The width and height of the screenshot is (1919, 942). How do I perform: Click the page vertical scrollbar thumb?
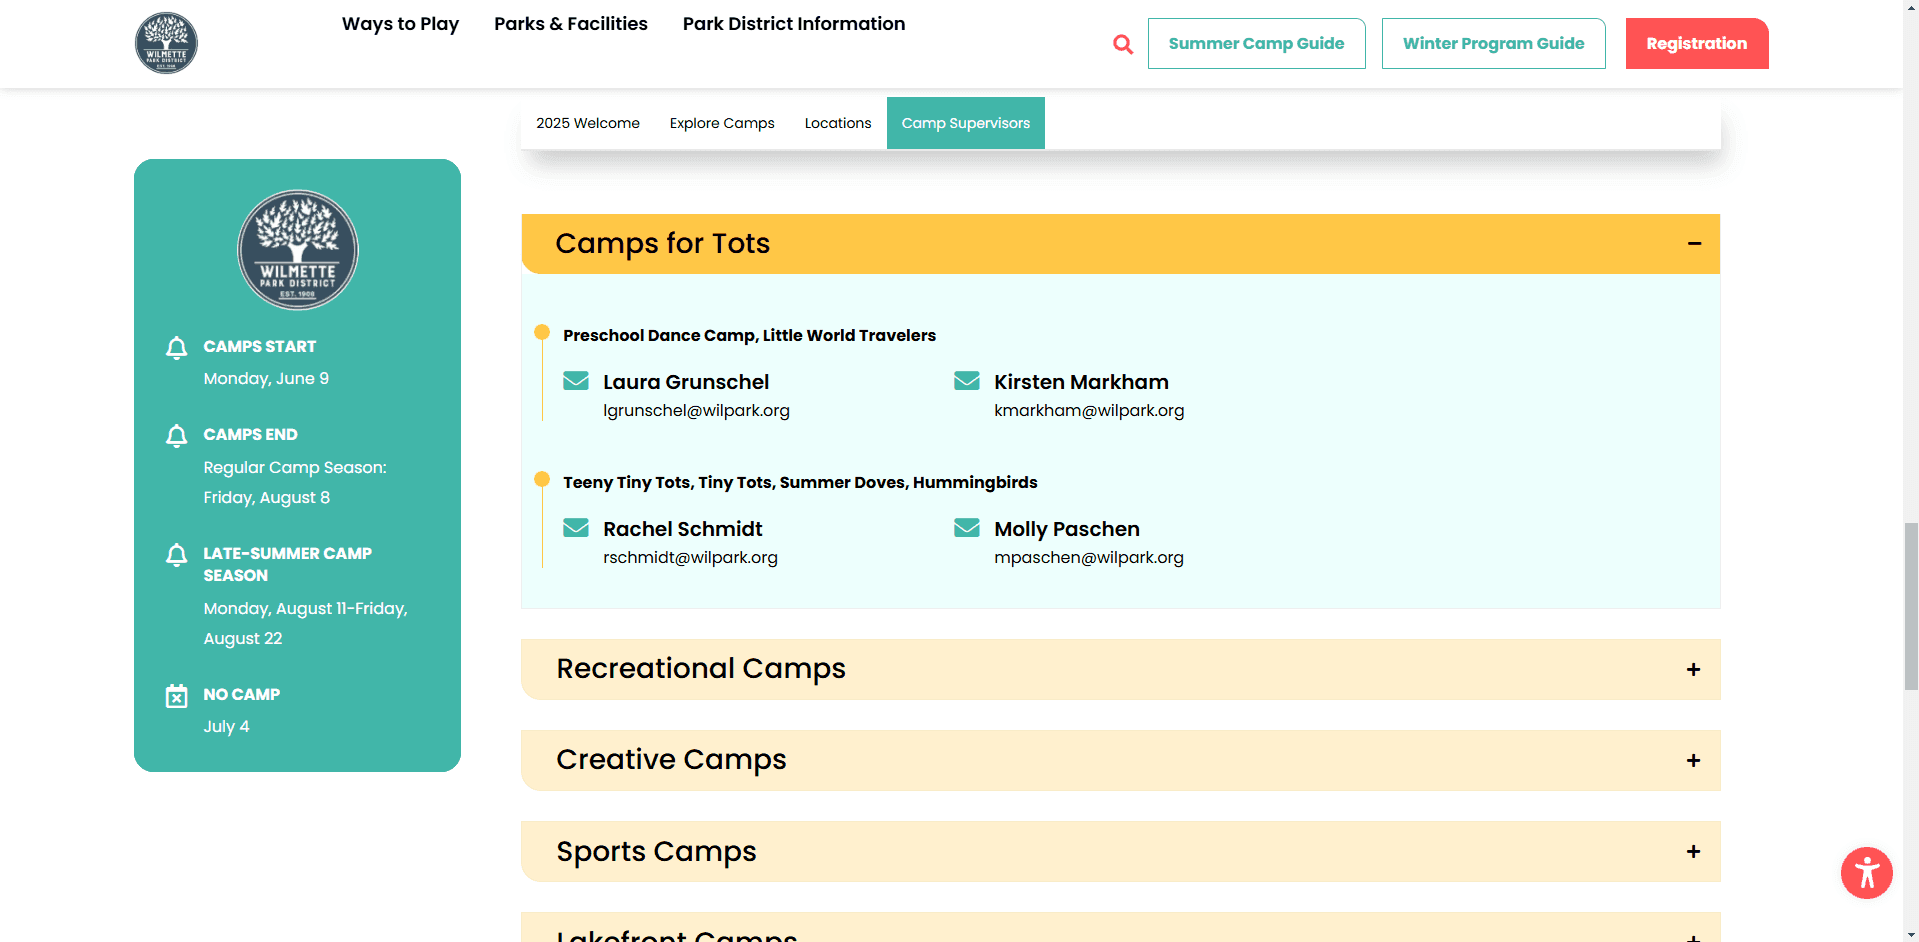[x=1910, y=605]
